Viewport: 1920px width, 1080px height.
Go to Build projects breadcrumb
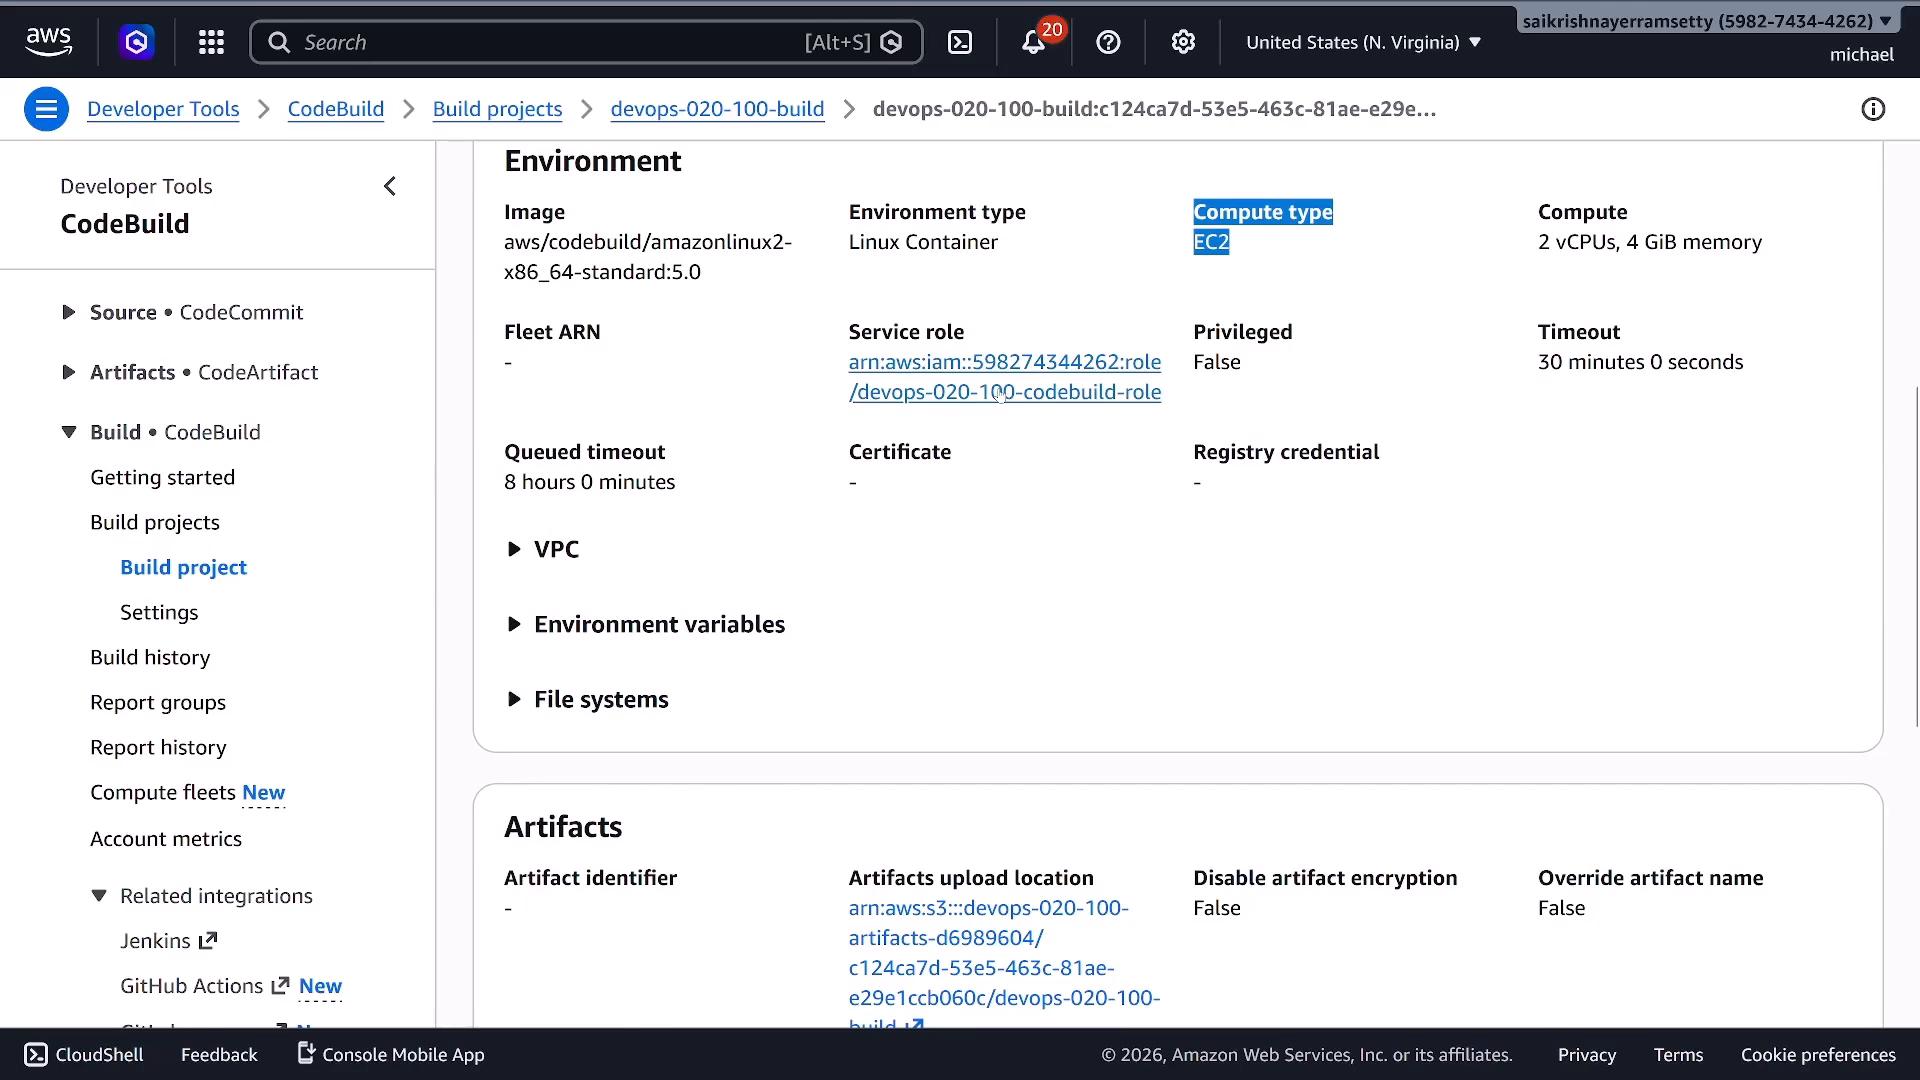[497, 109]
